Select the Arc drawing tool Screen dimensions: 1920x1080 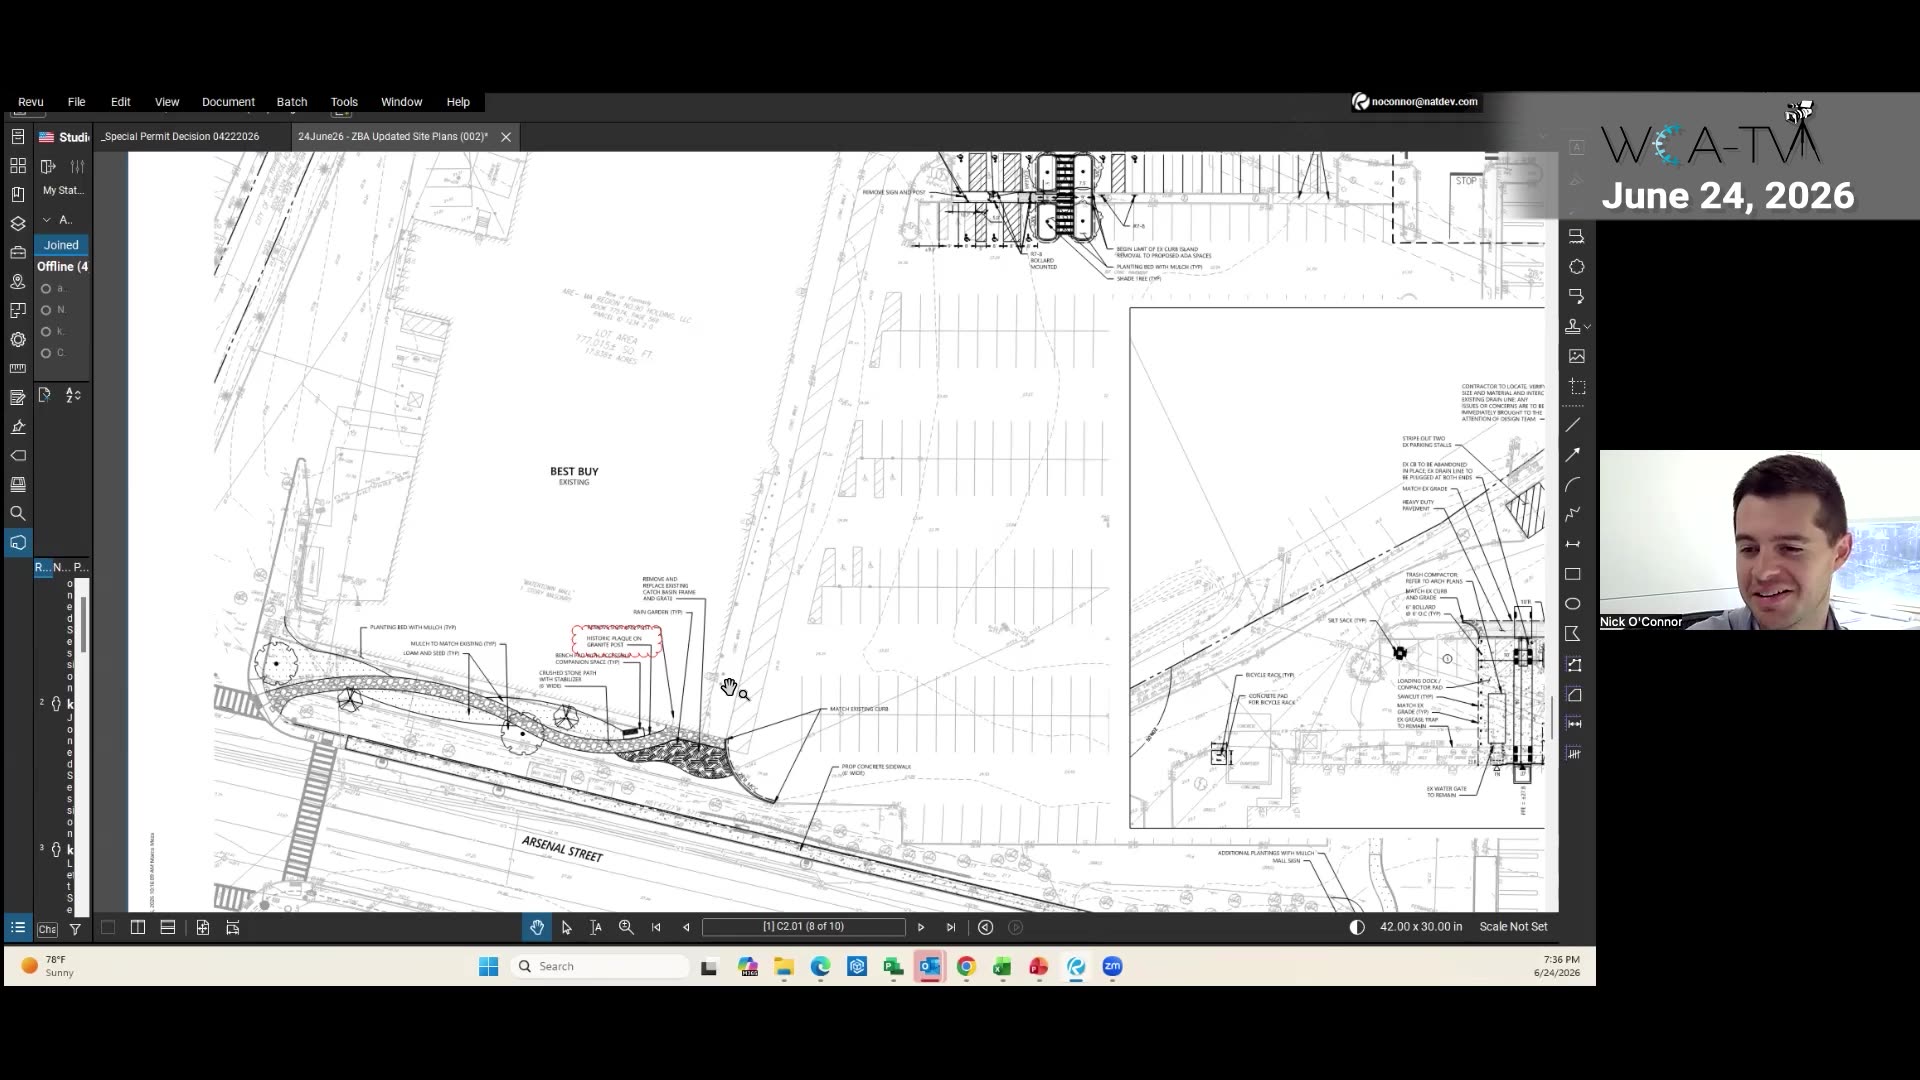[x=1573, y=484]
